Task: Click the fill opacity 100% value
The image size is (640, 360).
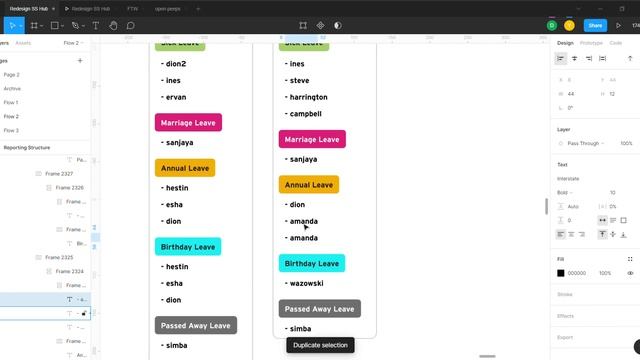Action: click(x=605, y=273)
